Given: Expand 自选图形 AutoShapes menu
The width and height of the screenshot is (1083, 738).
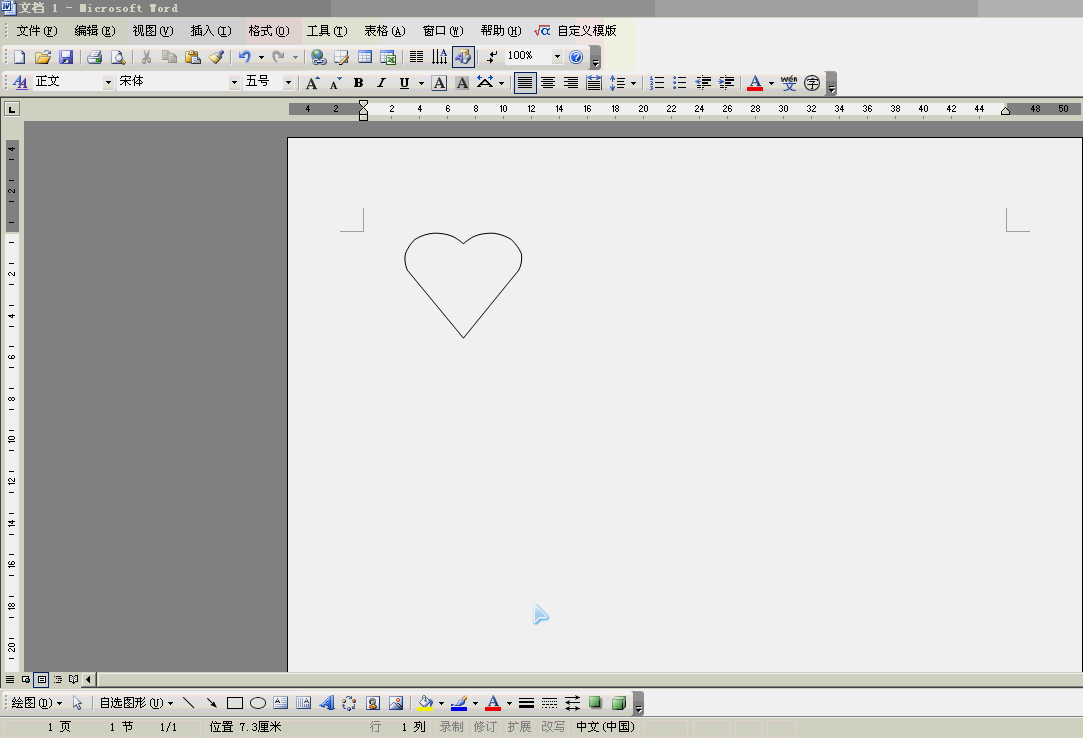Looking at the screenshot, I should pos(136,703).
